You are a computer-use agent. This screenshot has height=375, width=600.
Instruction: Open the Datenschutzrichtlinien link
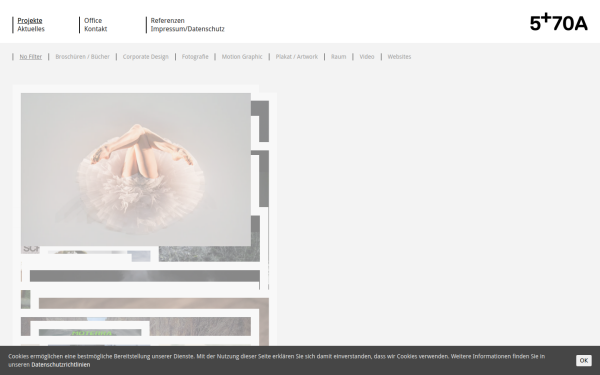(x=61, y=365)
